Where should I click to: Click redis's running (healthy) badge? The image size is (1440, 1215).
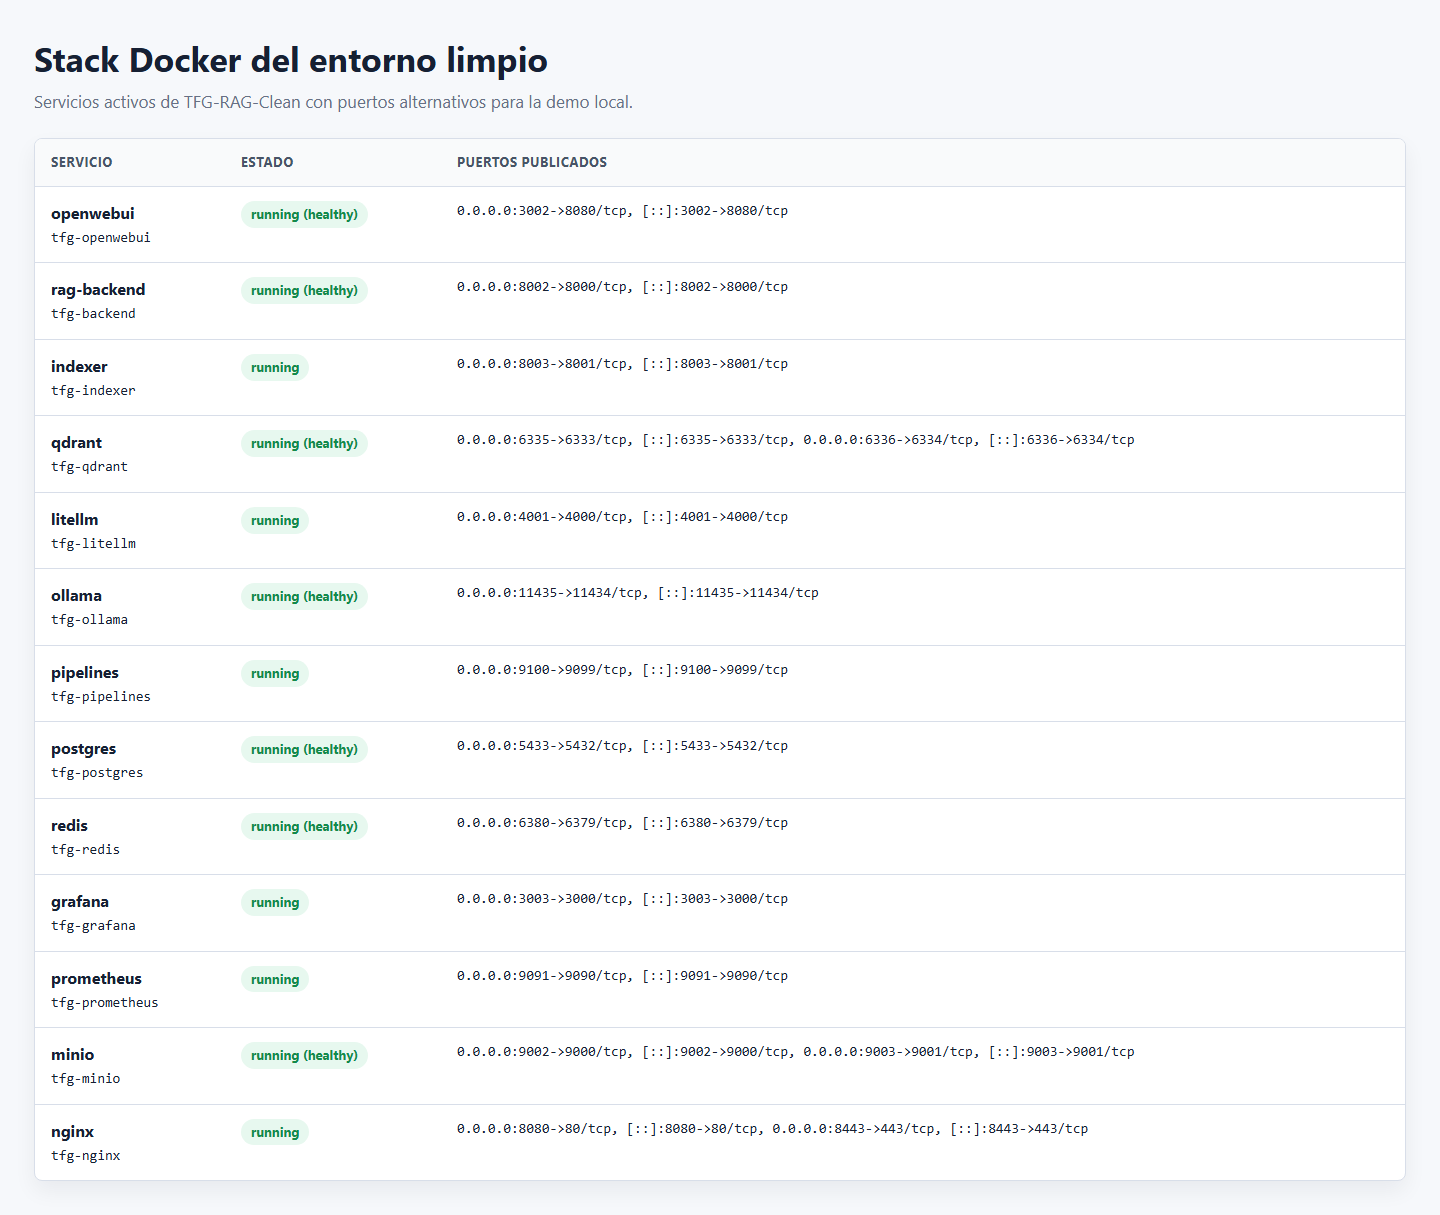click(304, 827)
